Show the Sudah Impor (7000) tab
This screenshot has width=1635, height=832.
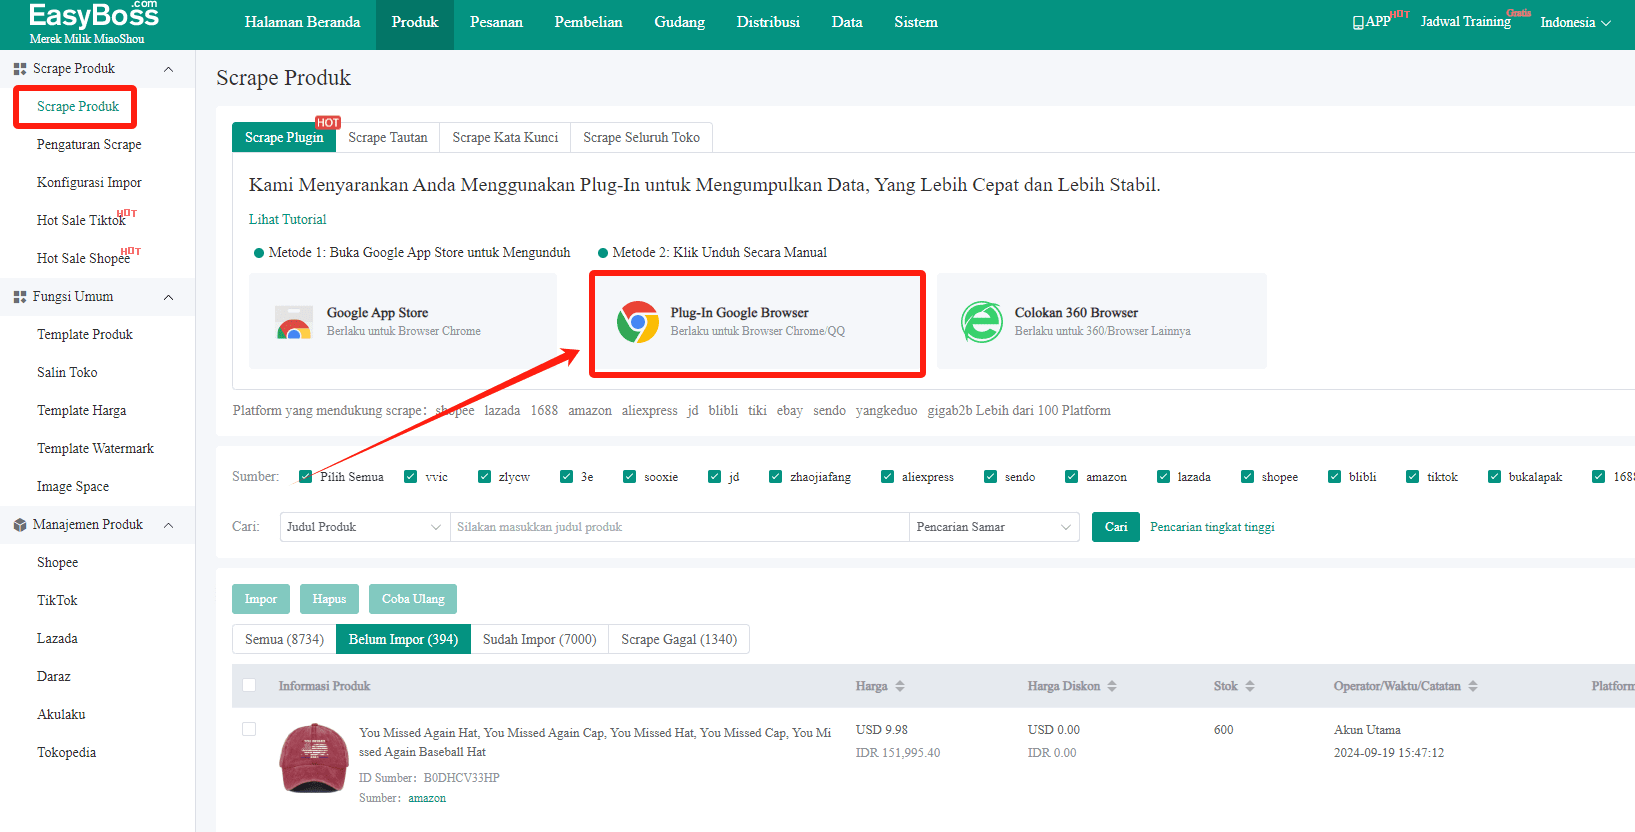[x=539, y=639]
